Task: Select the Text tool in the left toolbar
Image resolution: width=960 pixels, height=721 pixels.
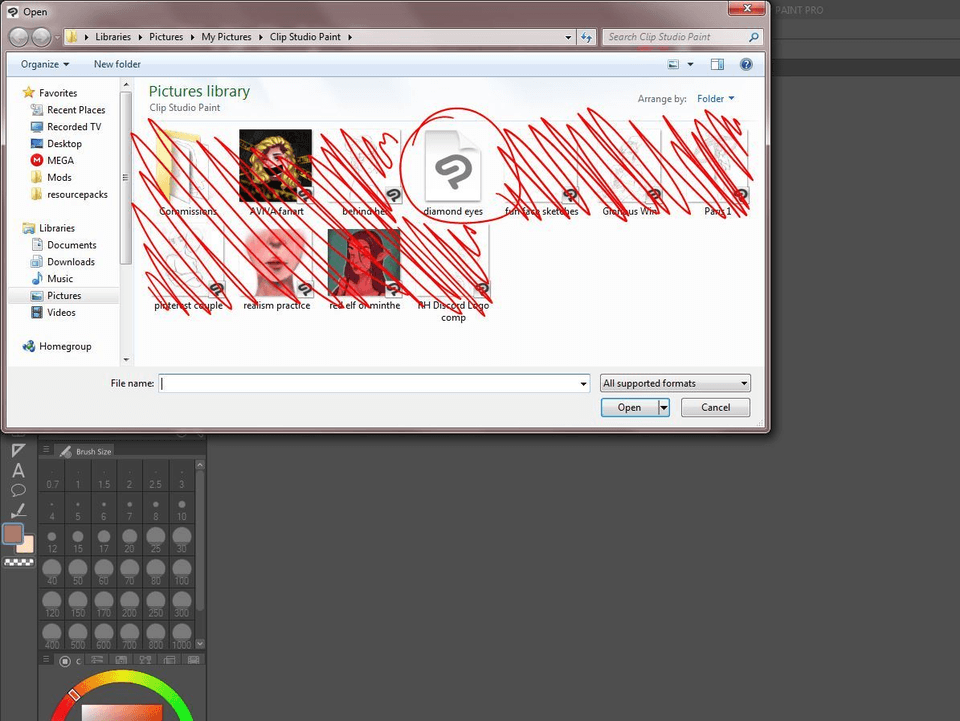Action: [x=17, y=470]
